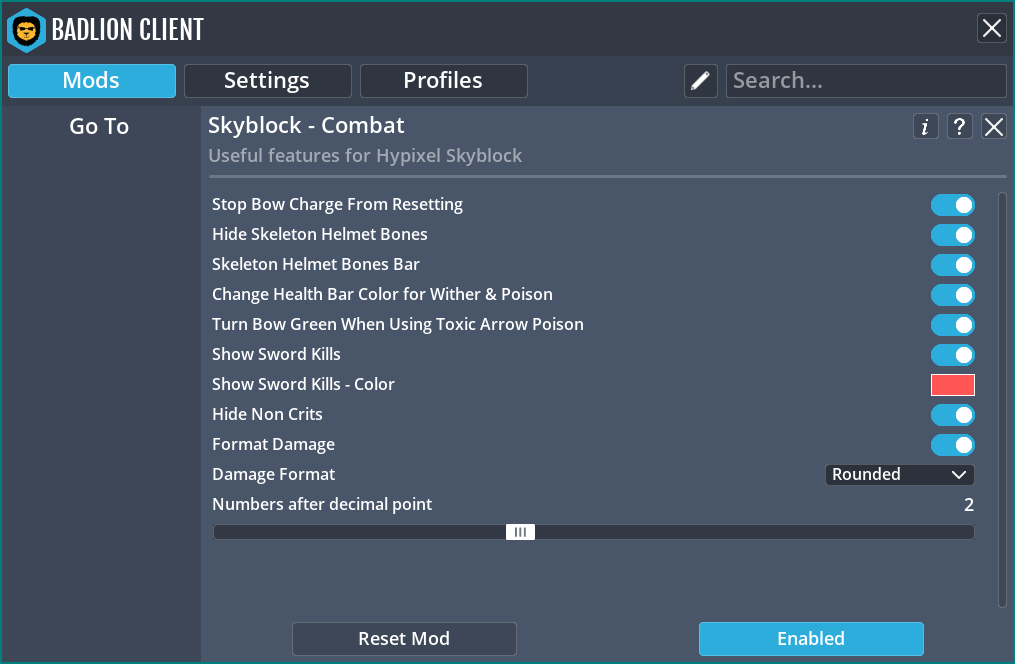This screenshot has width=1015, height=664.
Task: Switch to the Profiles tab
Action: tap(443, 81)
